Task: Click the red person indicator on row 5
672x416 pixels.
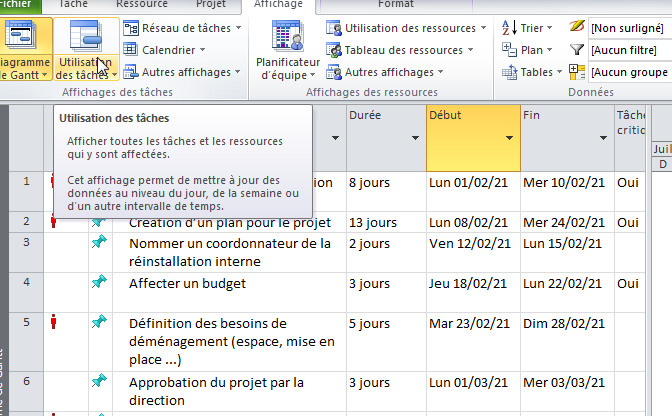Action: (54, 322)
